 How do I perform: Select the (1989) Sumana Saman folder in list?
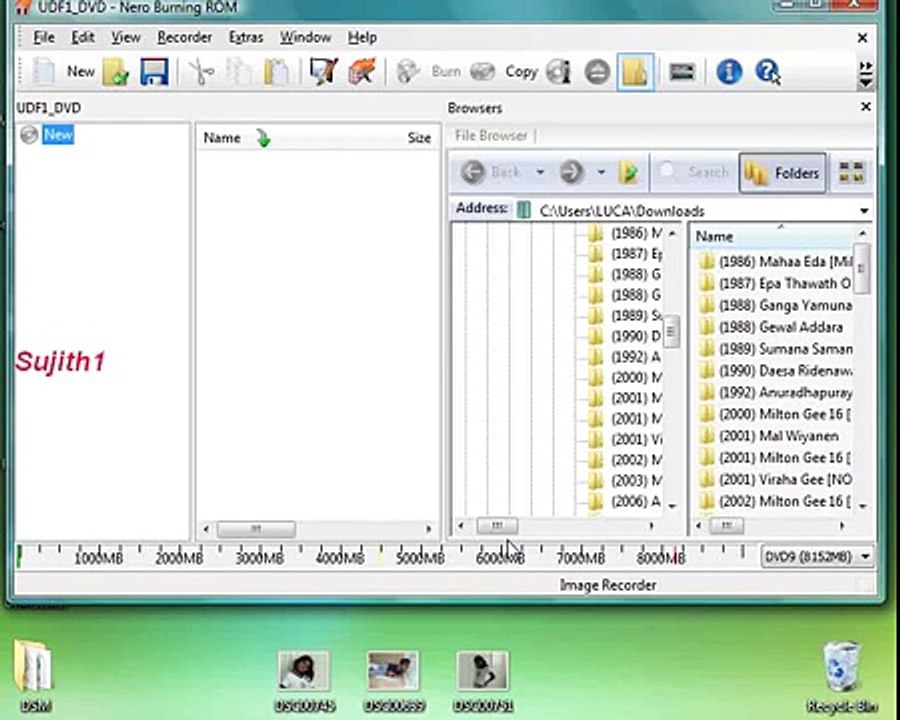pyautogui.click(x=775, y=349)
